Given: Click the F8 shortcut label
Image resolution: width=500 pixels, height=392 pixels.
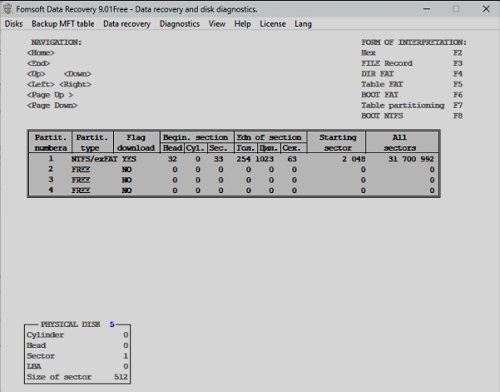Looking at the screenshot, I should tap(458, 116).
